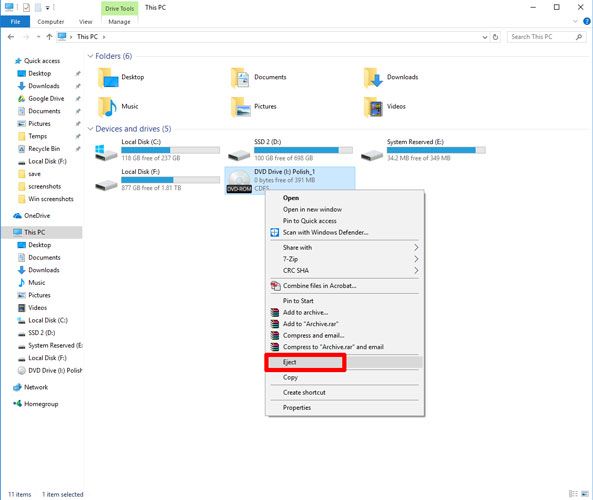This screenshot has height=500, width=593.
Task: Collapse the Devices and drives section
Action: (x=90, y=129)
